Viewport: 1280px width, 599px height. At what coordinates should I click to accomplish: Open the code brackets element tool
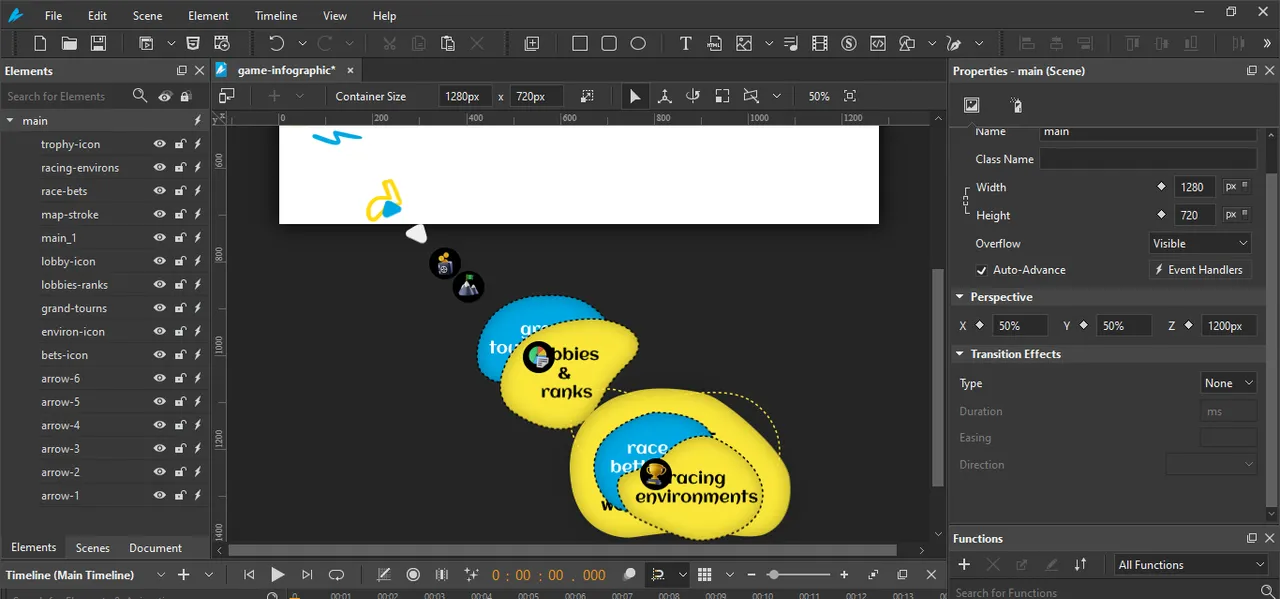pos(878,43)
